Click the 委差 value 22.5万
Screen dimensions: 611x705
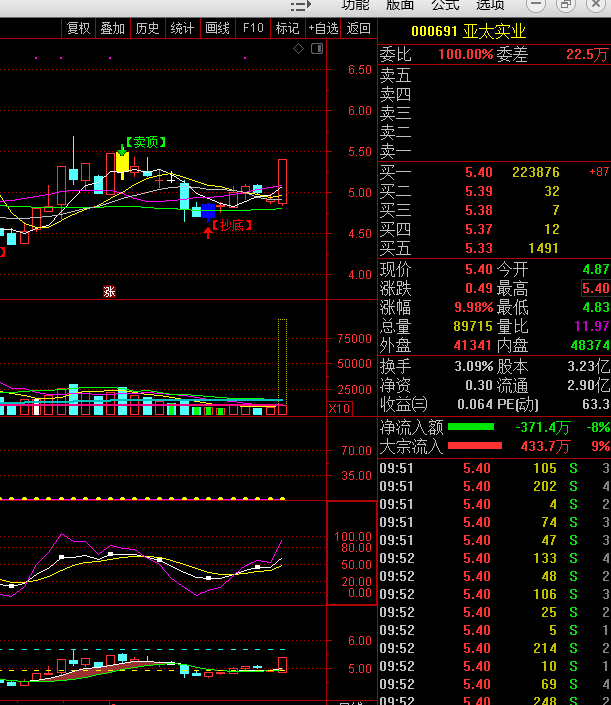point(587,54)
